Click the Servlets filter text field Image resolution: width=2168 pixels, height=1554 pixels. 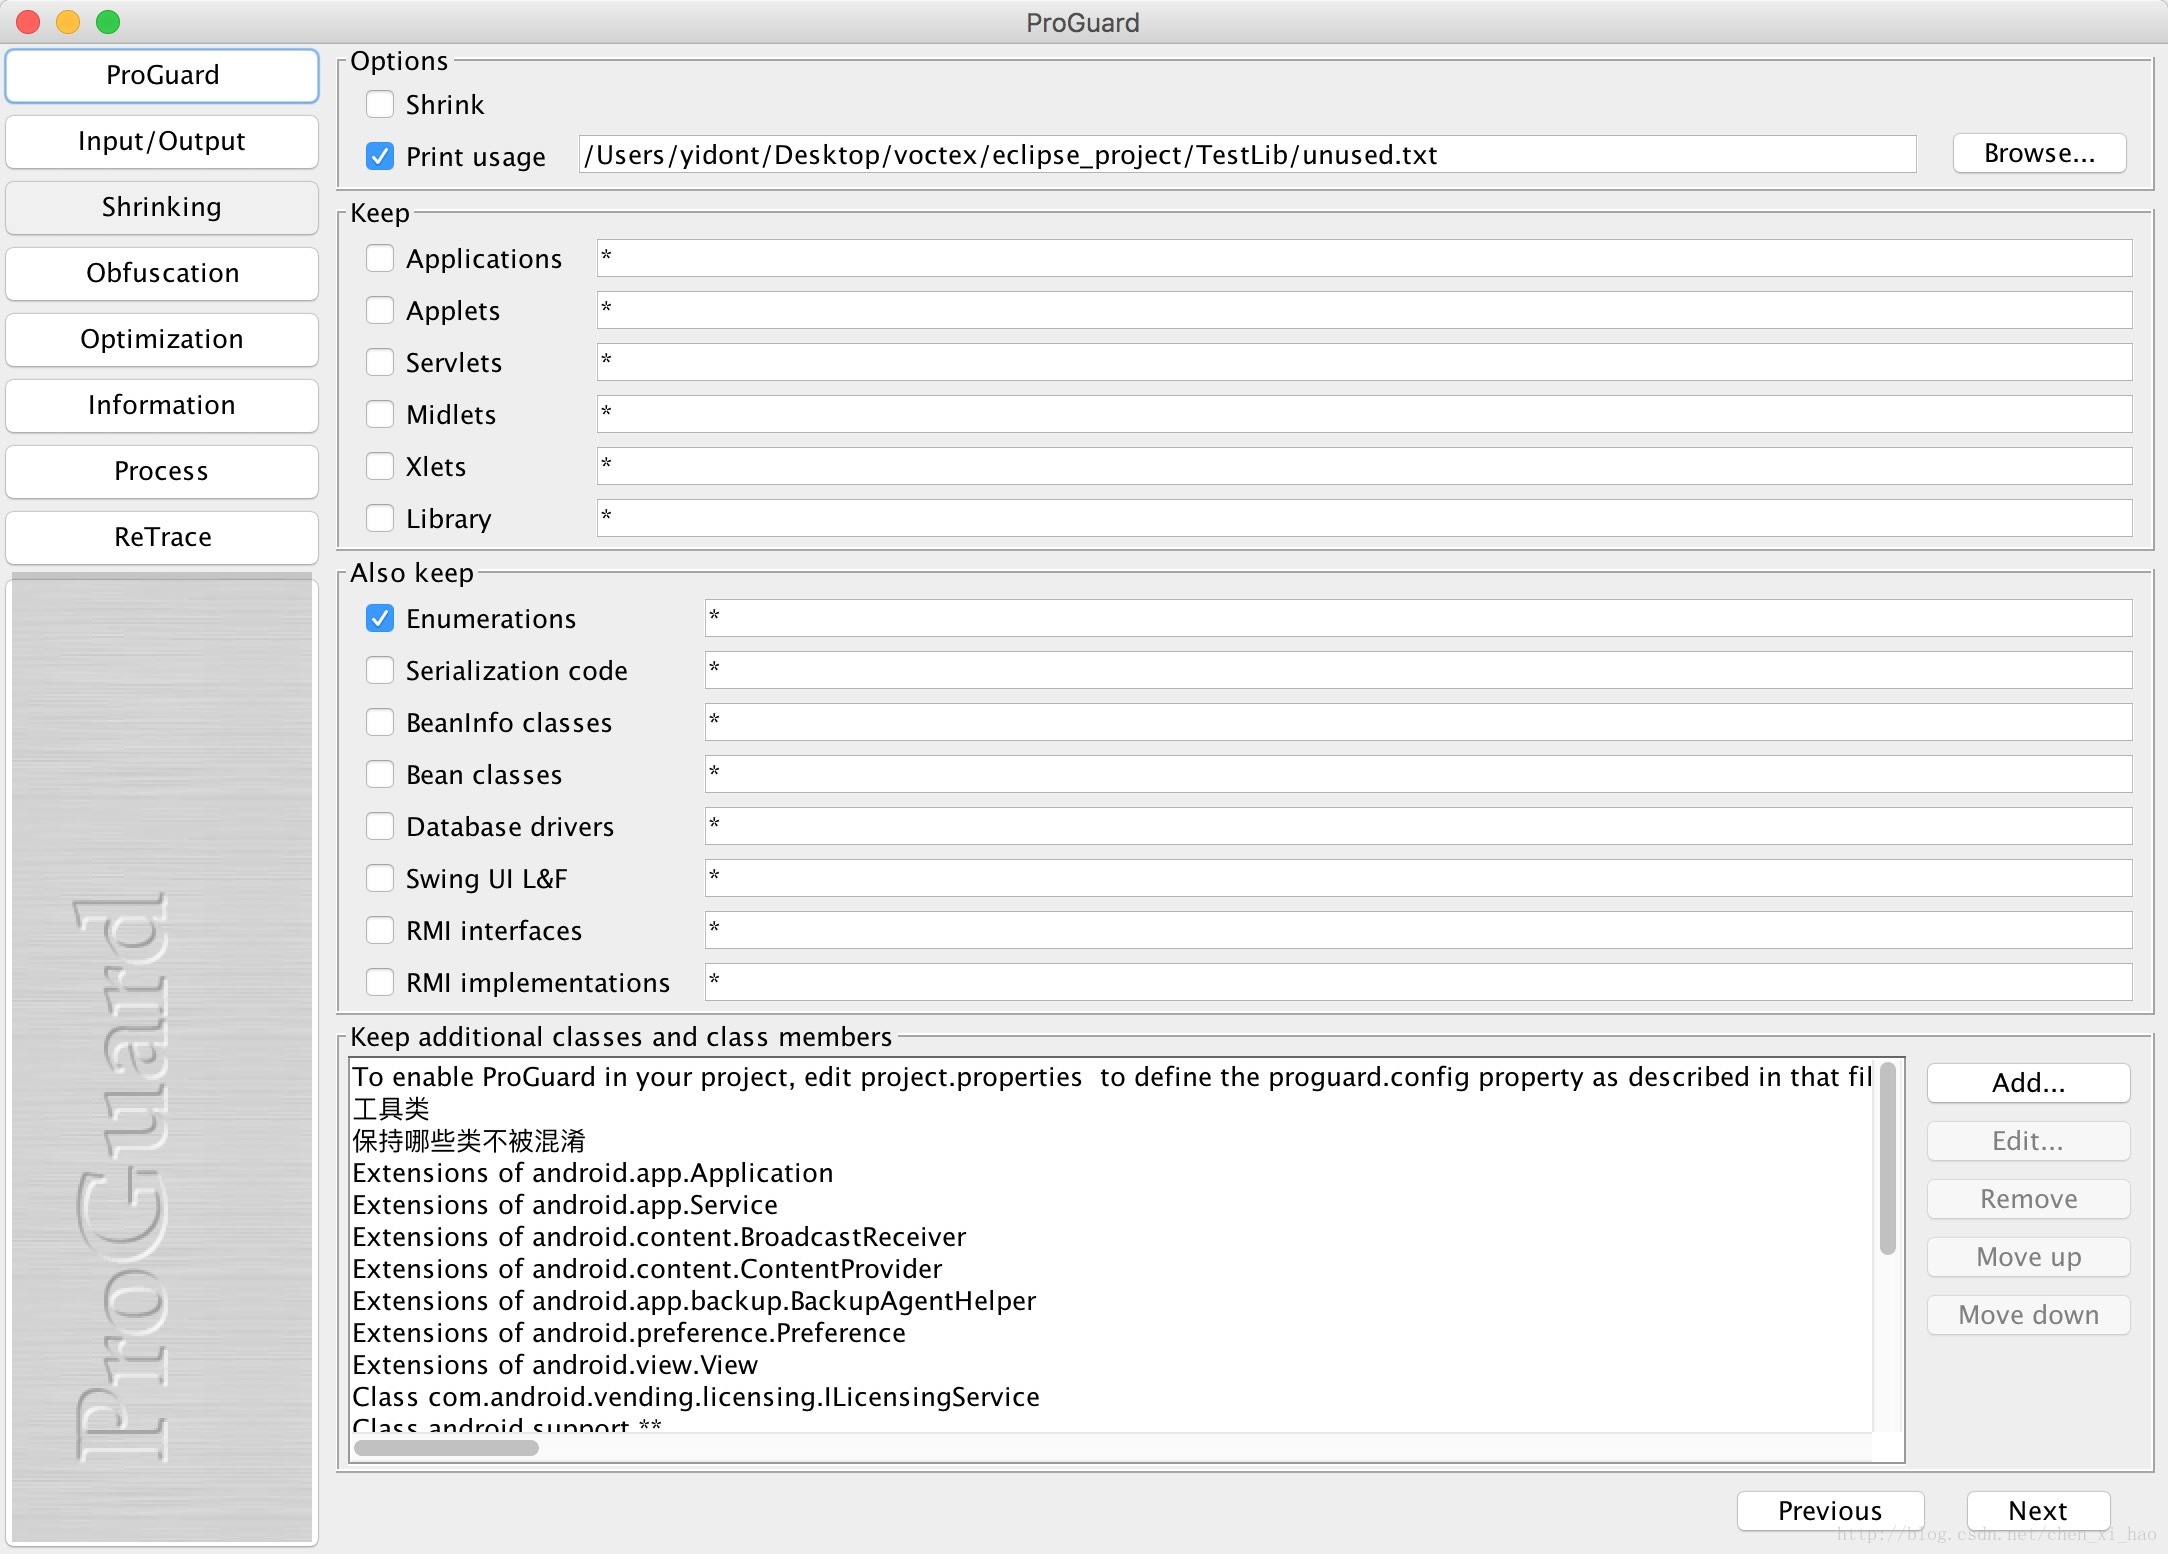tap(1365, 362)
